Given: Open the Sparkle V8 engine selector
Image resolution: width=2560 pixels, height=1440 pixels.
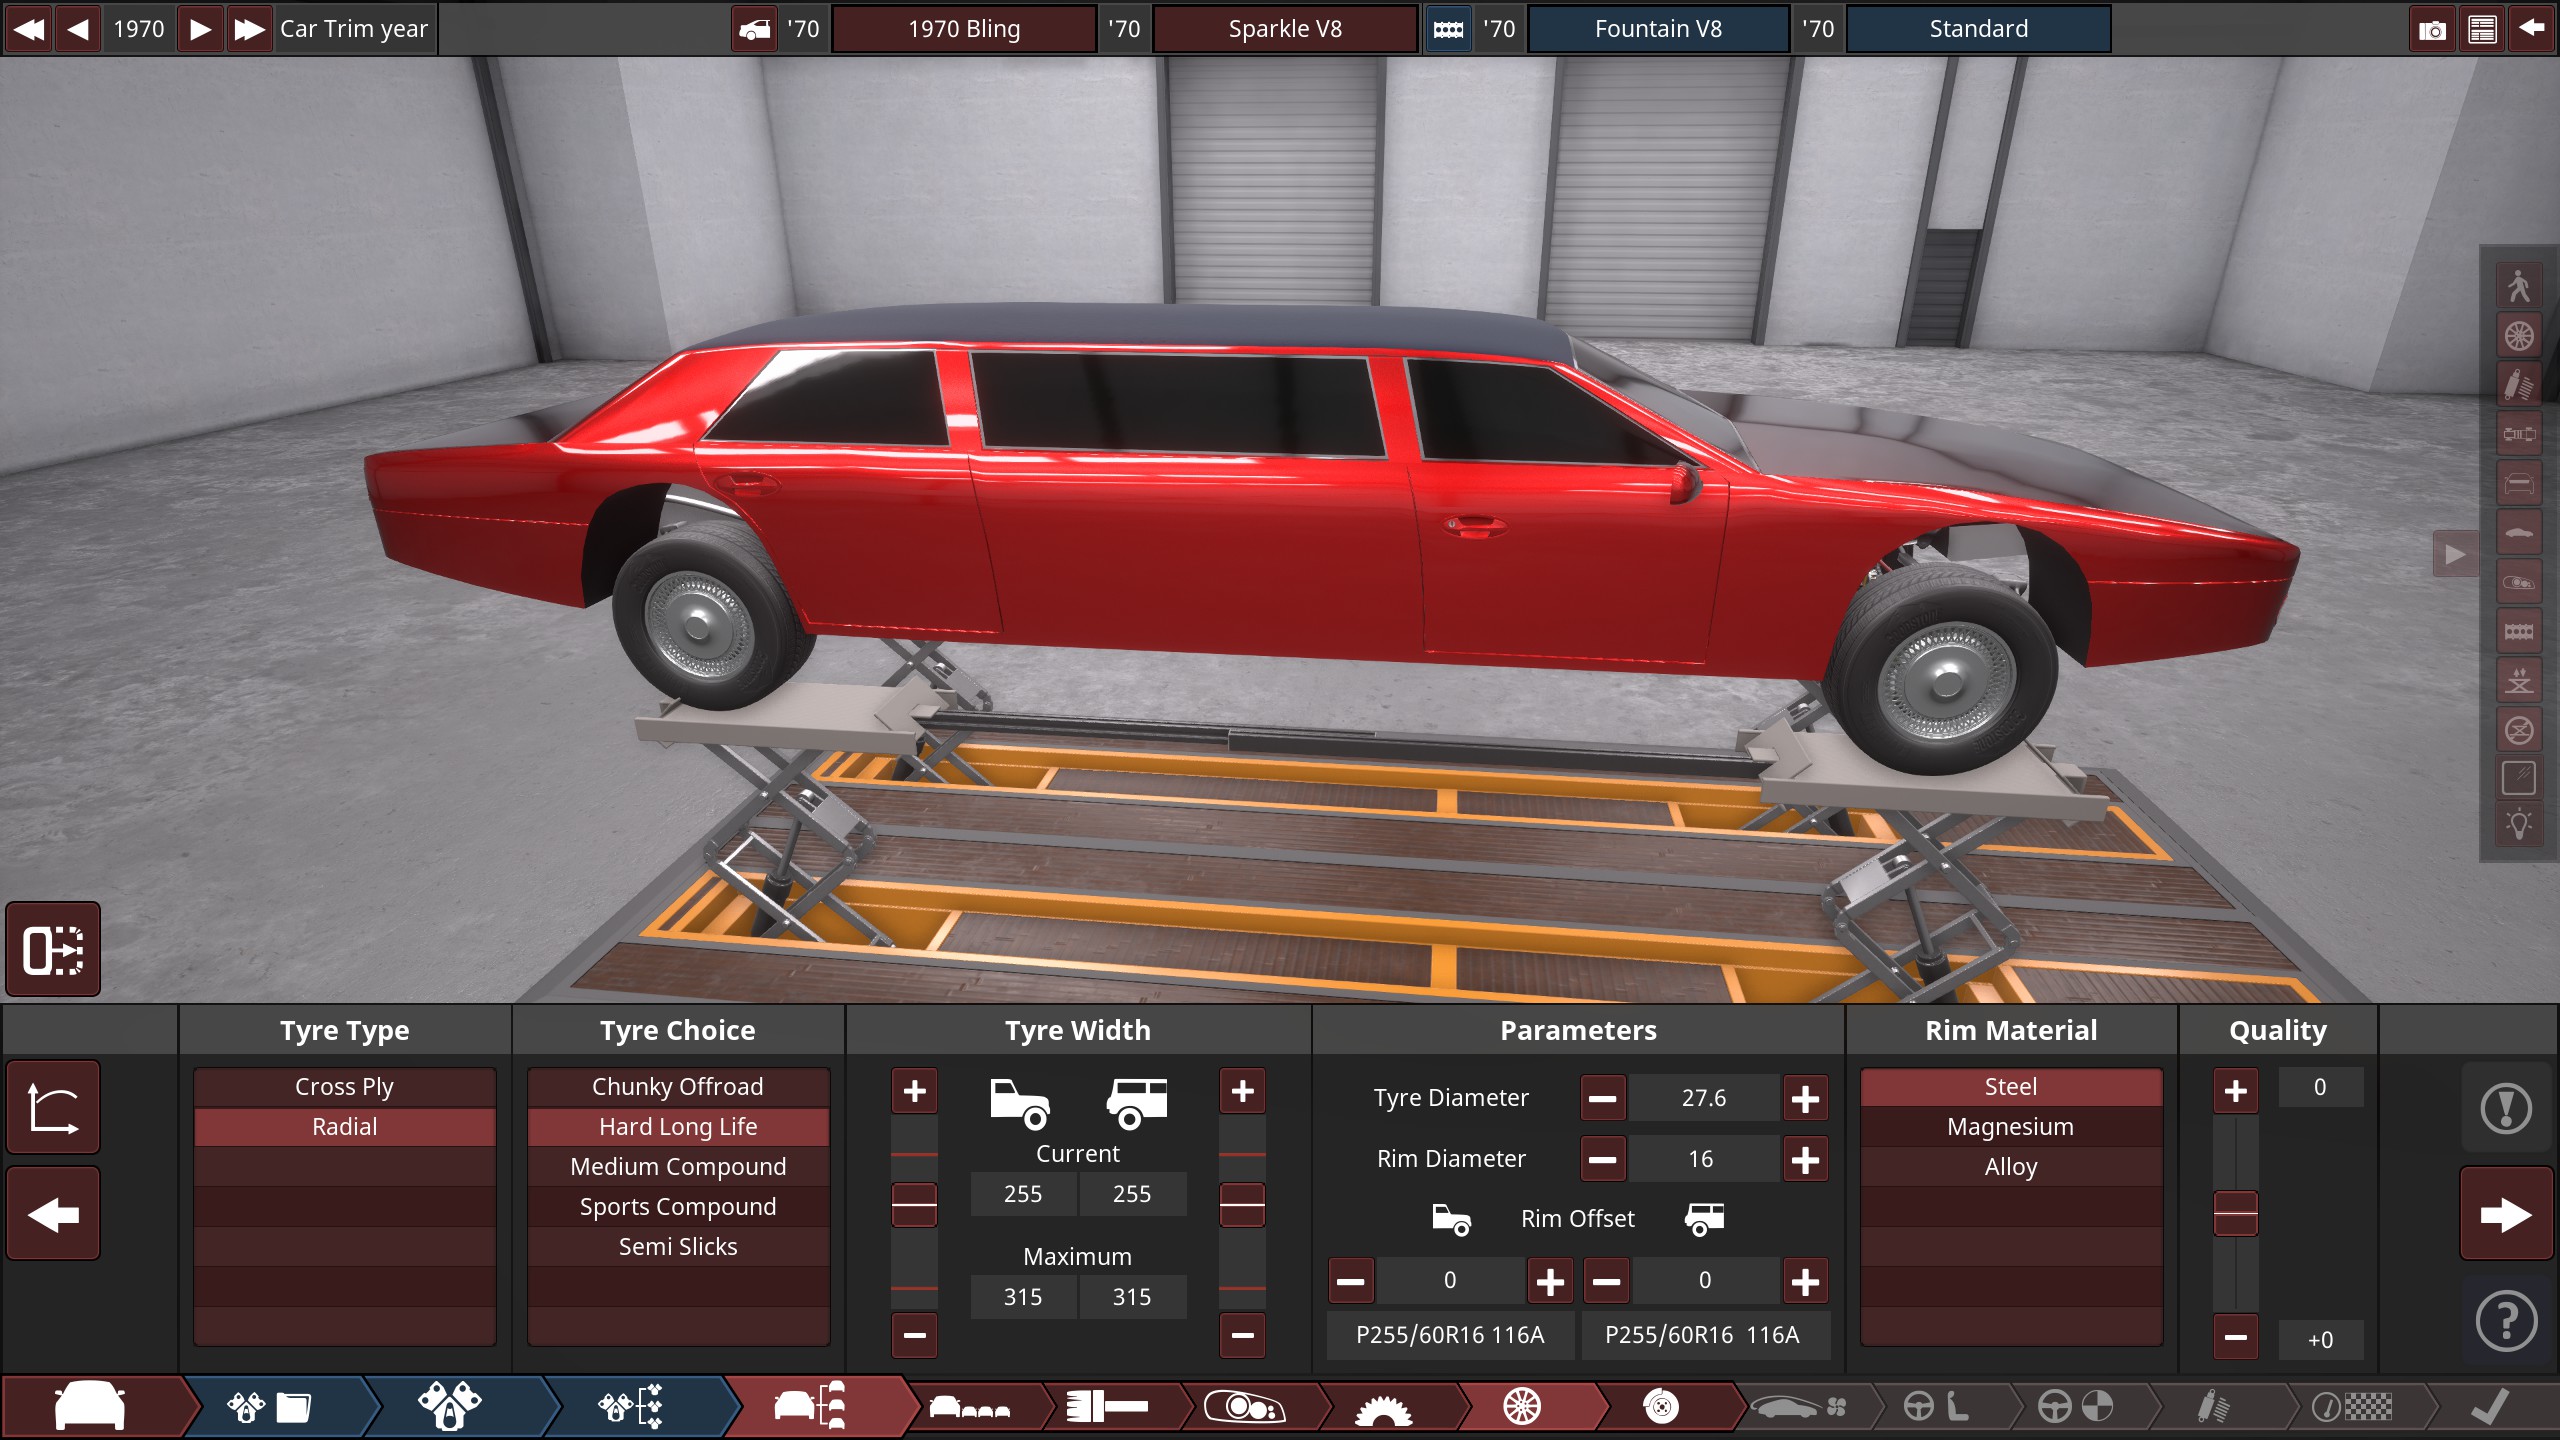Looking at the screenshot, I should (1284, 29).
